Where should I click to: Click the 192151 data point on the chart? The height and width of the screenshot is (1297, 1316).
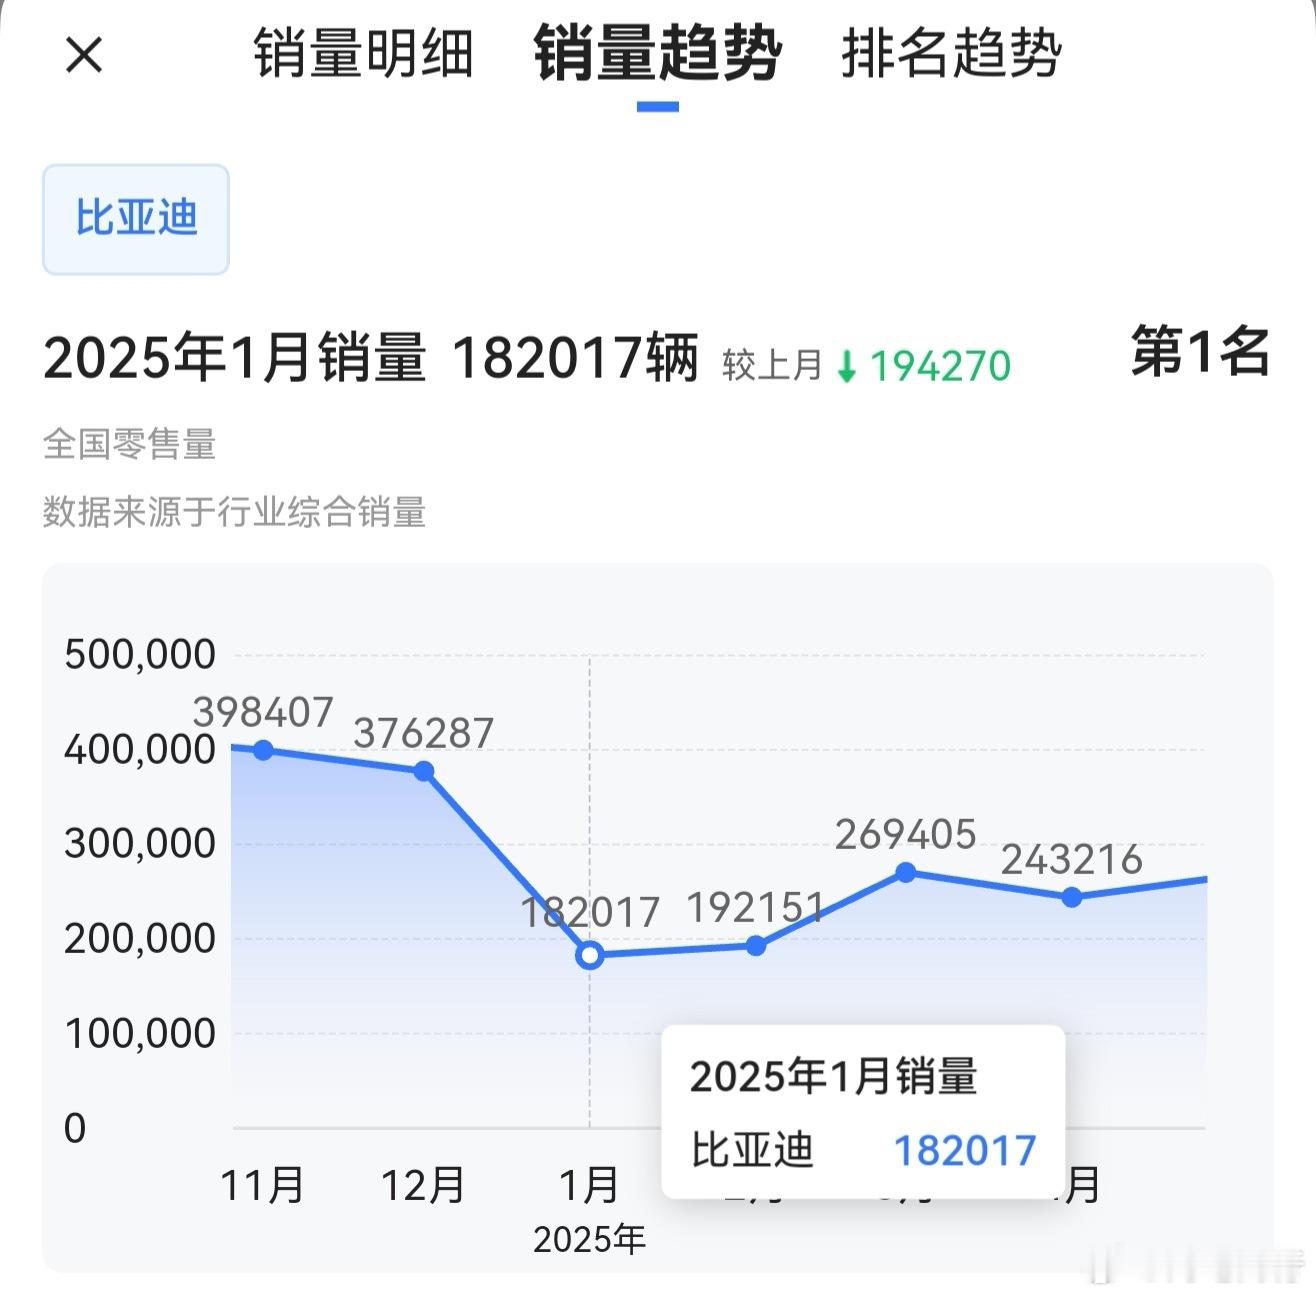[755, 944]
